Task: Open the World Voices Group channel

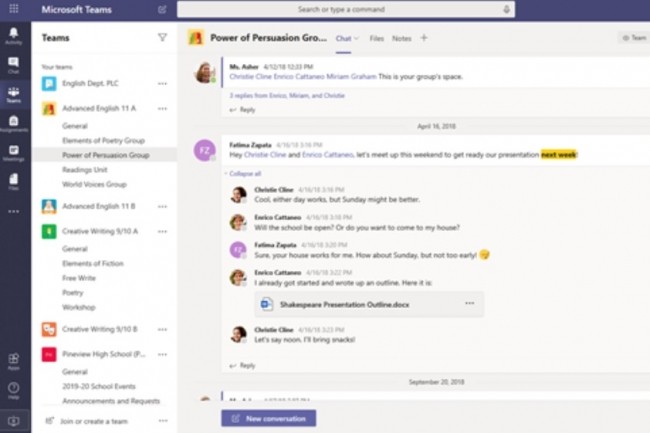Action: (94, 184)
